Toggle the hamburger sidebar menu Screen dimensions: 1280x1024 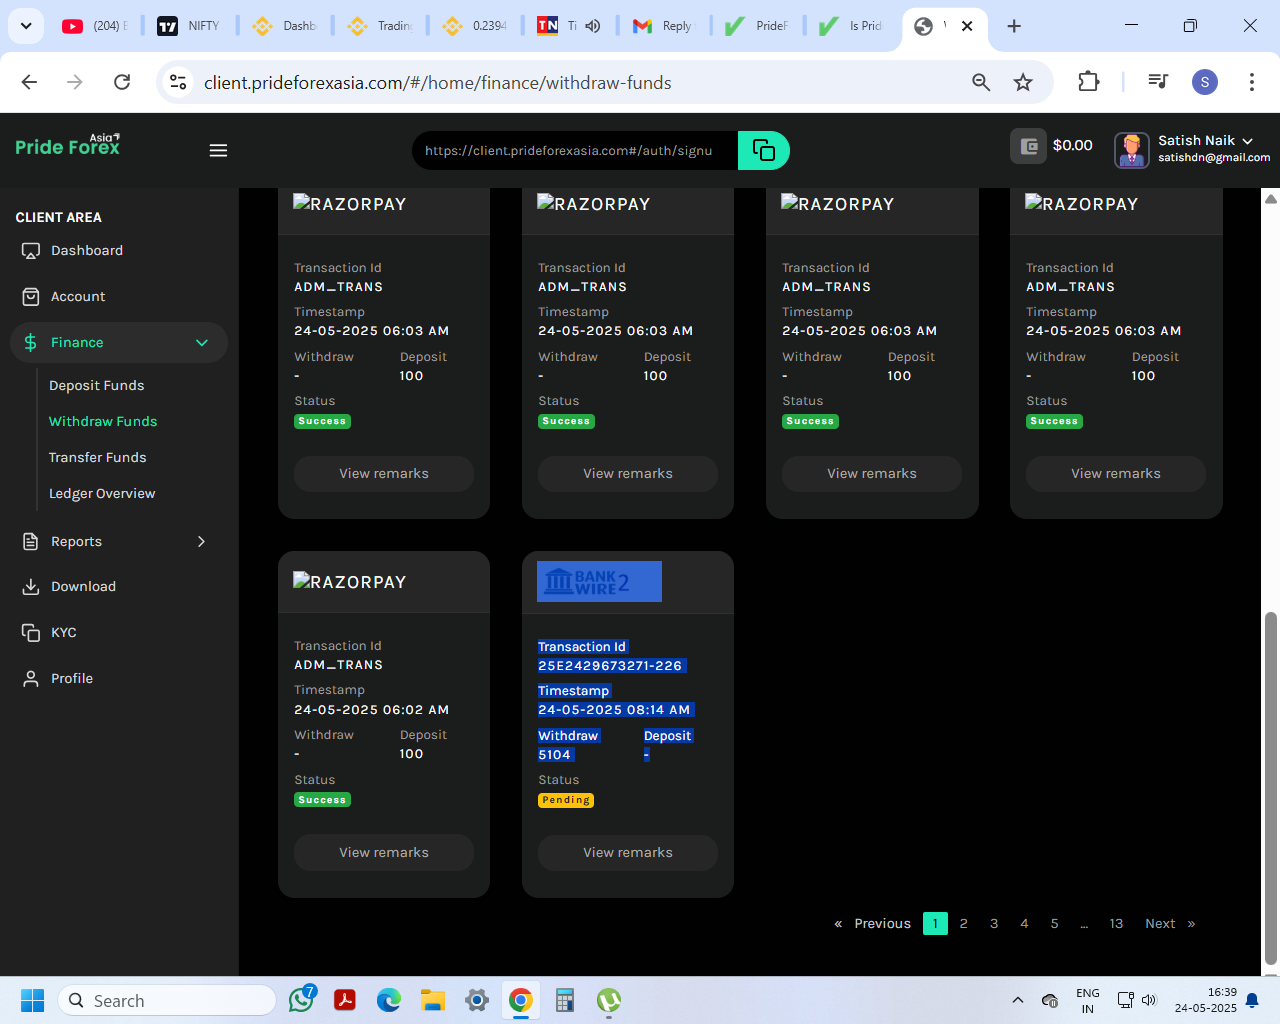(x=218, y=150)
